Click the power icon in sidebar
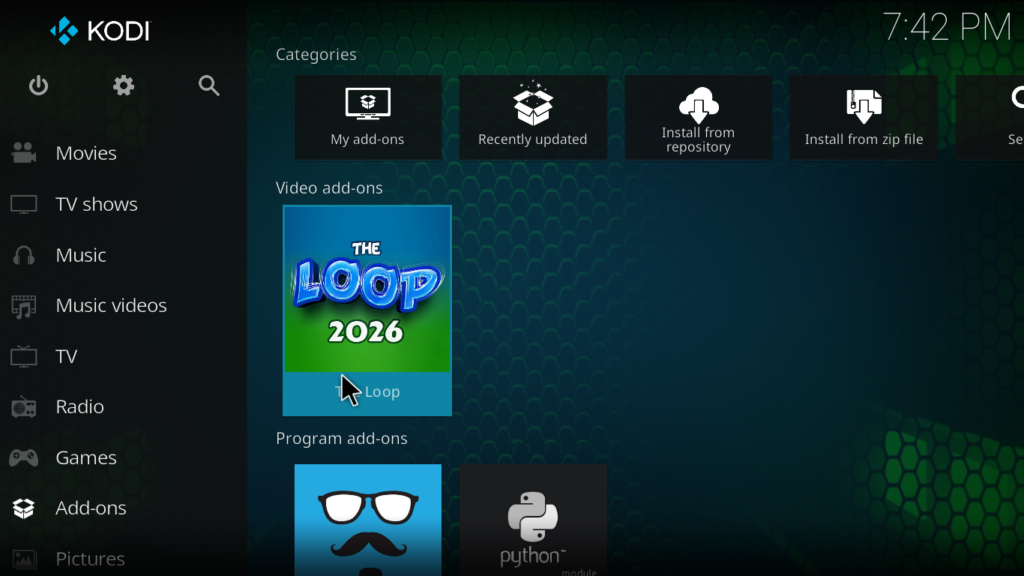The image size is (1024, 576). point(39,86)
